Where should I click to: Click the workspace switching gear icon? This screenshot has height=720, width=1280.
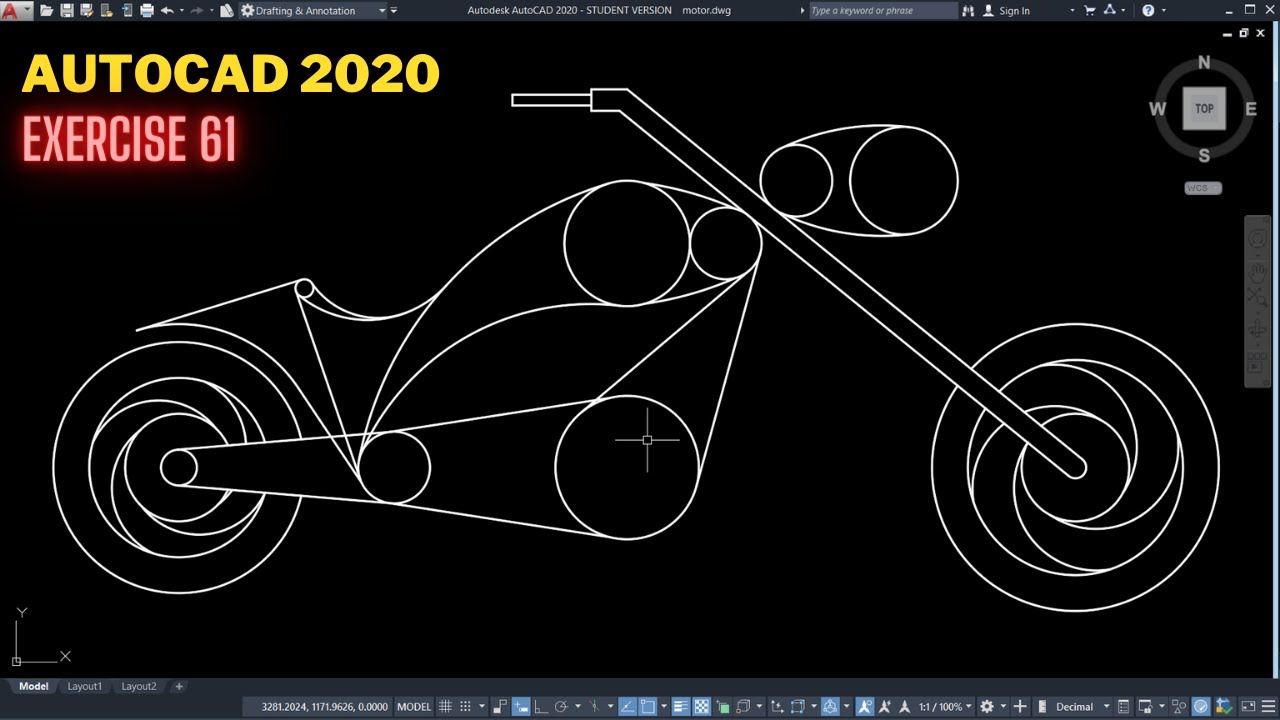point(987,707)
